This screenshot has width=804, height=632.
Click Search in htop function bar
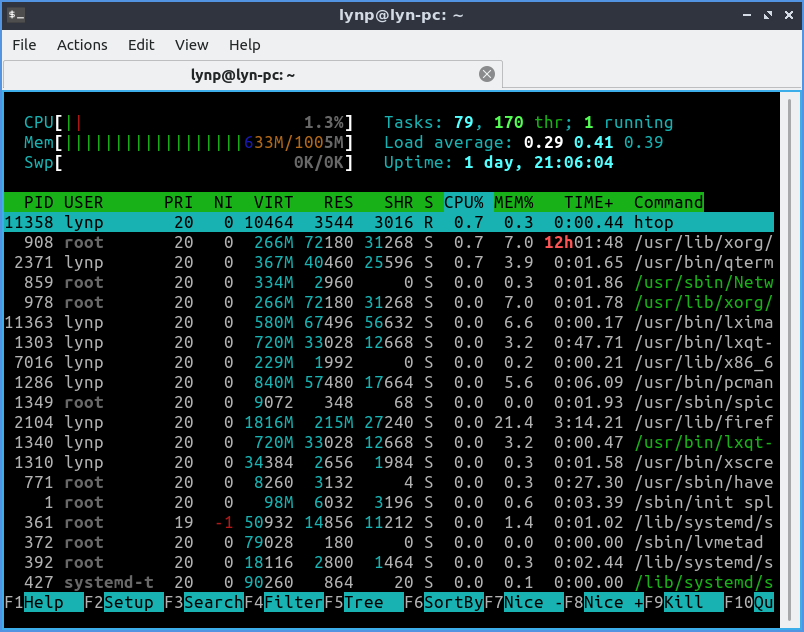coord(213,602)
